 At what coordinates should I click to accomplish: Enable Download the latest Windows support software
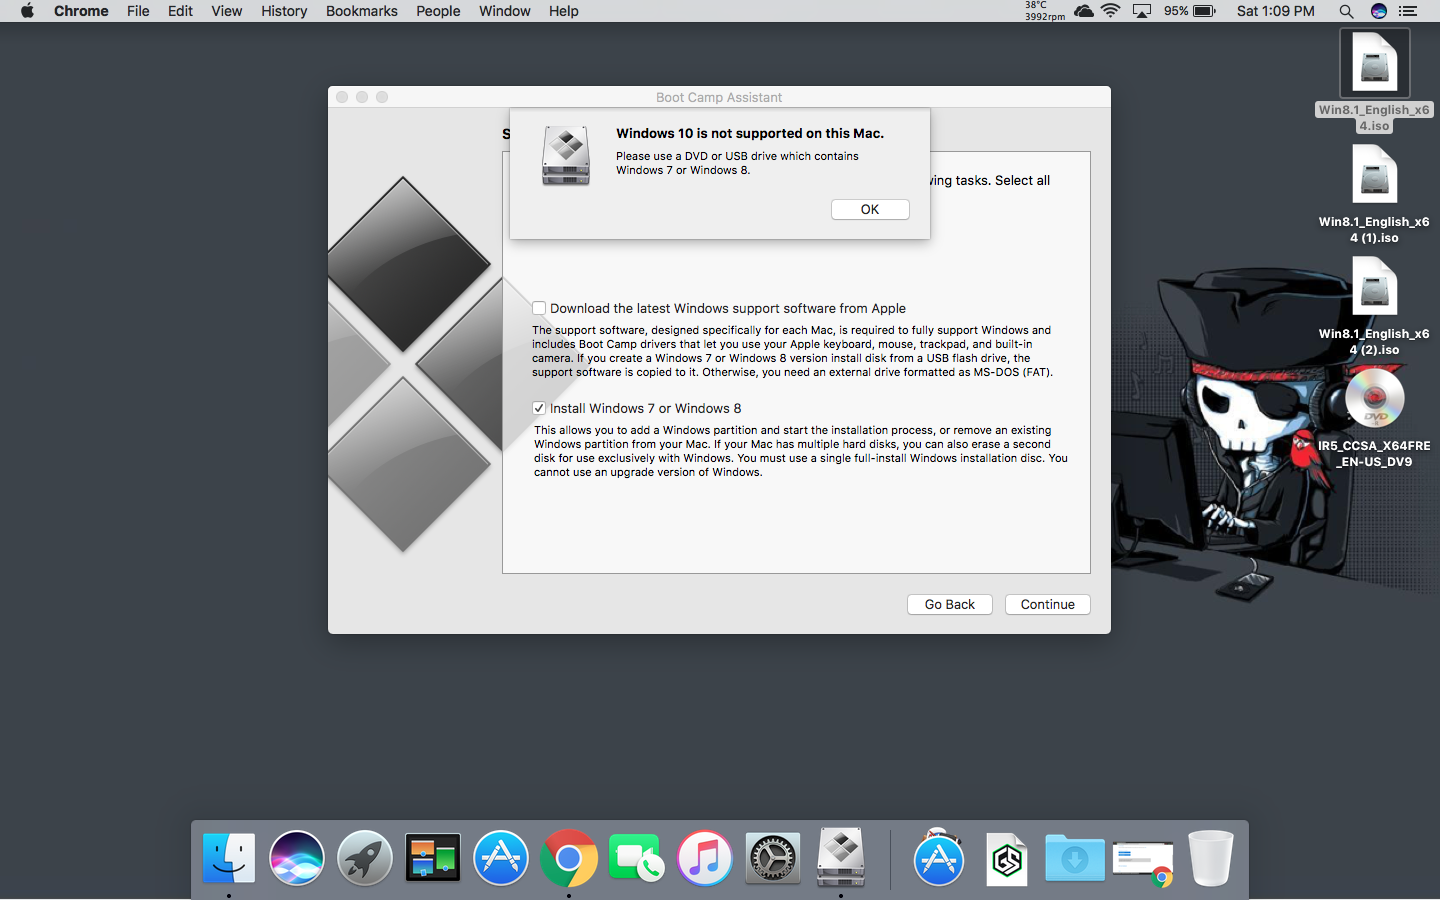539,308
